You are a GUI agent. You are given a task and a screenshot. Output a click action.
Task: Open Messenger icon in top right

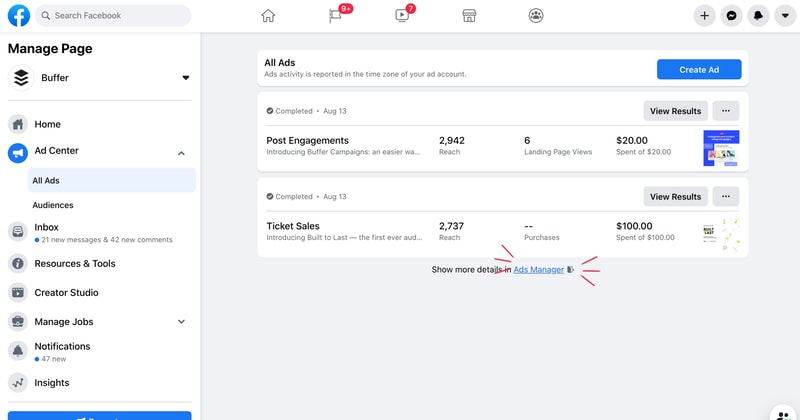point(732,16)
